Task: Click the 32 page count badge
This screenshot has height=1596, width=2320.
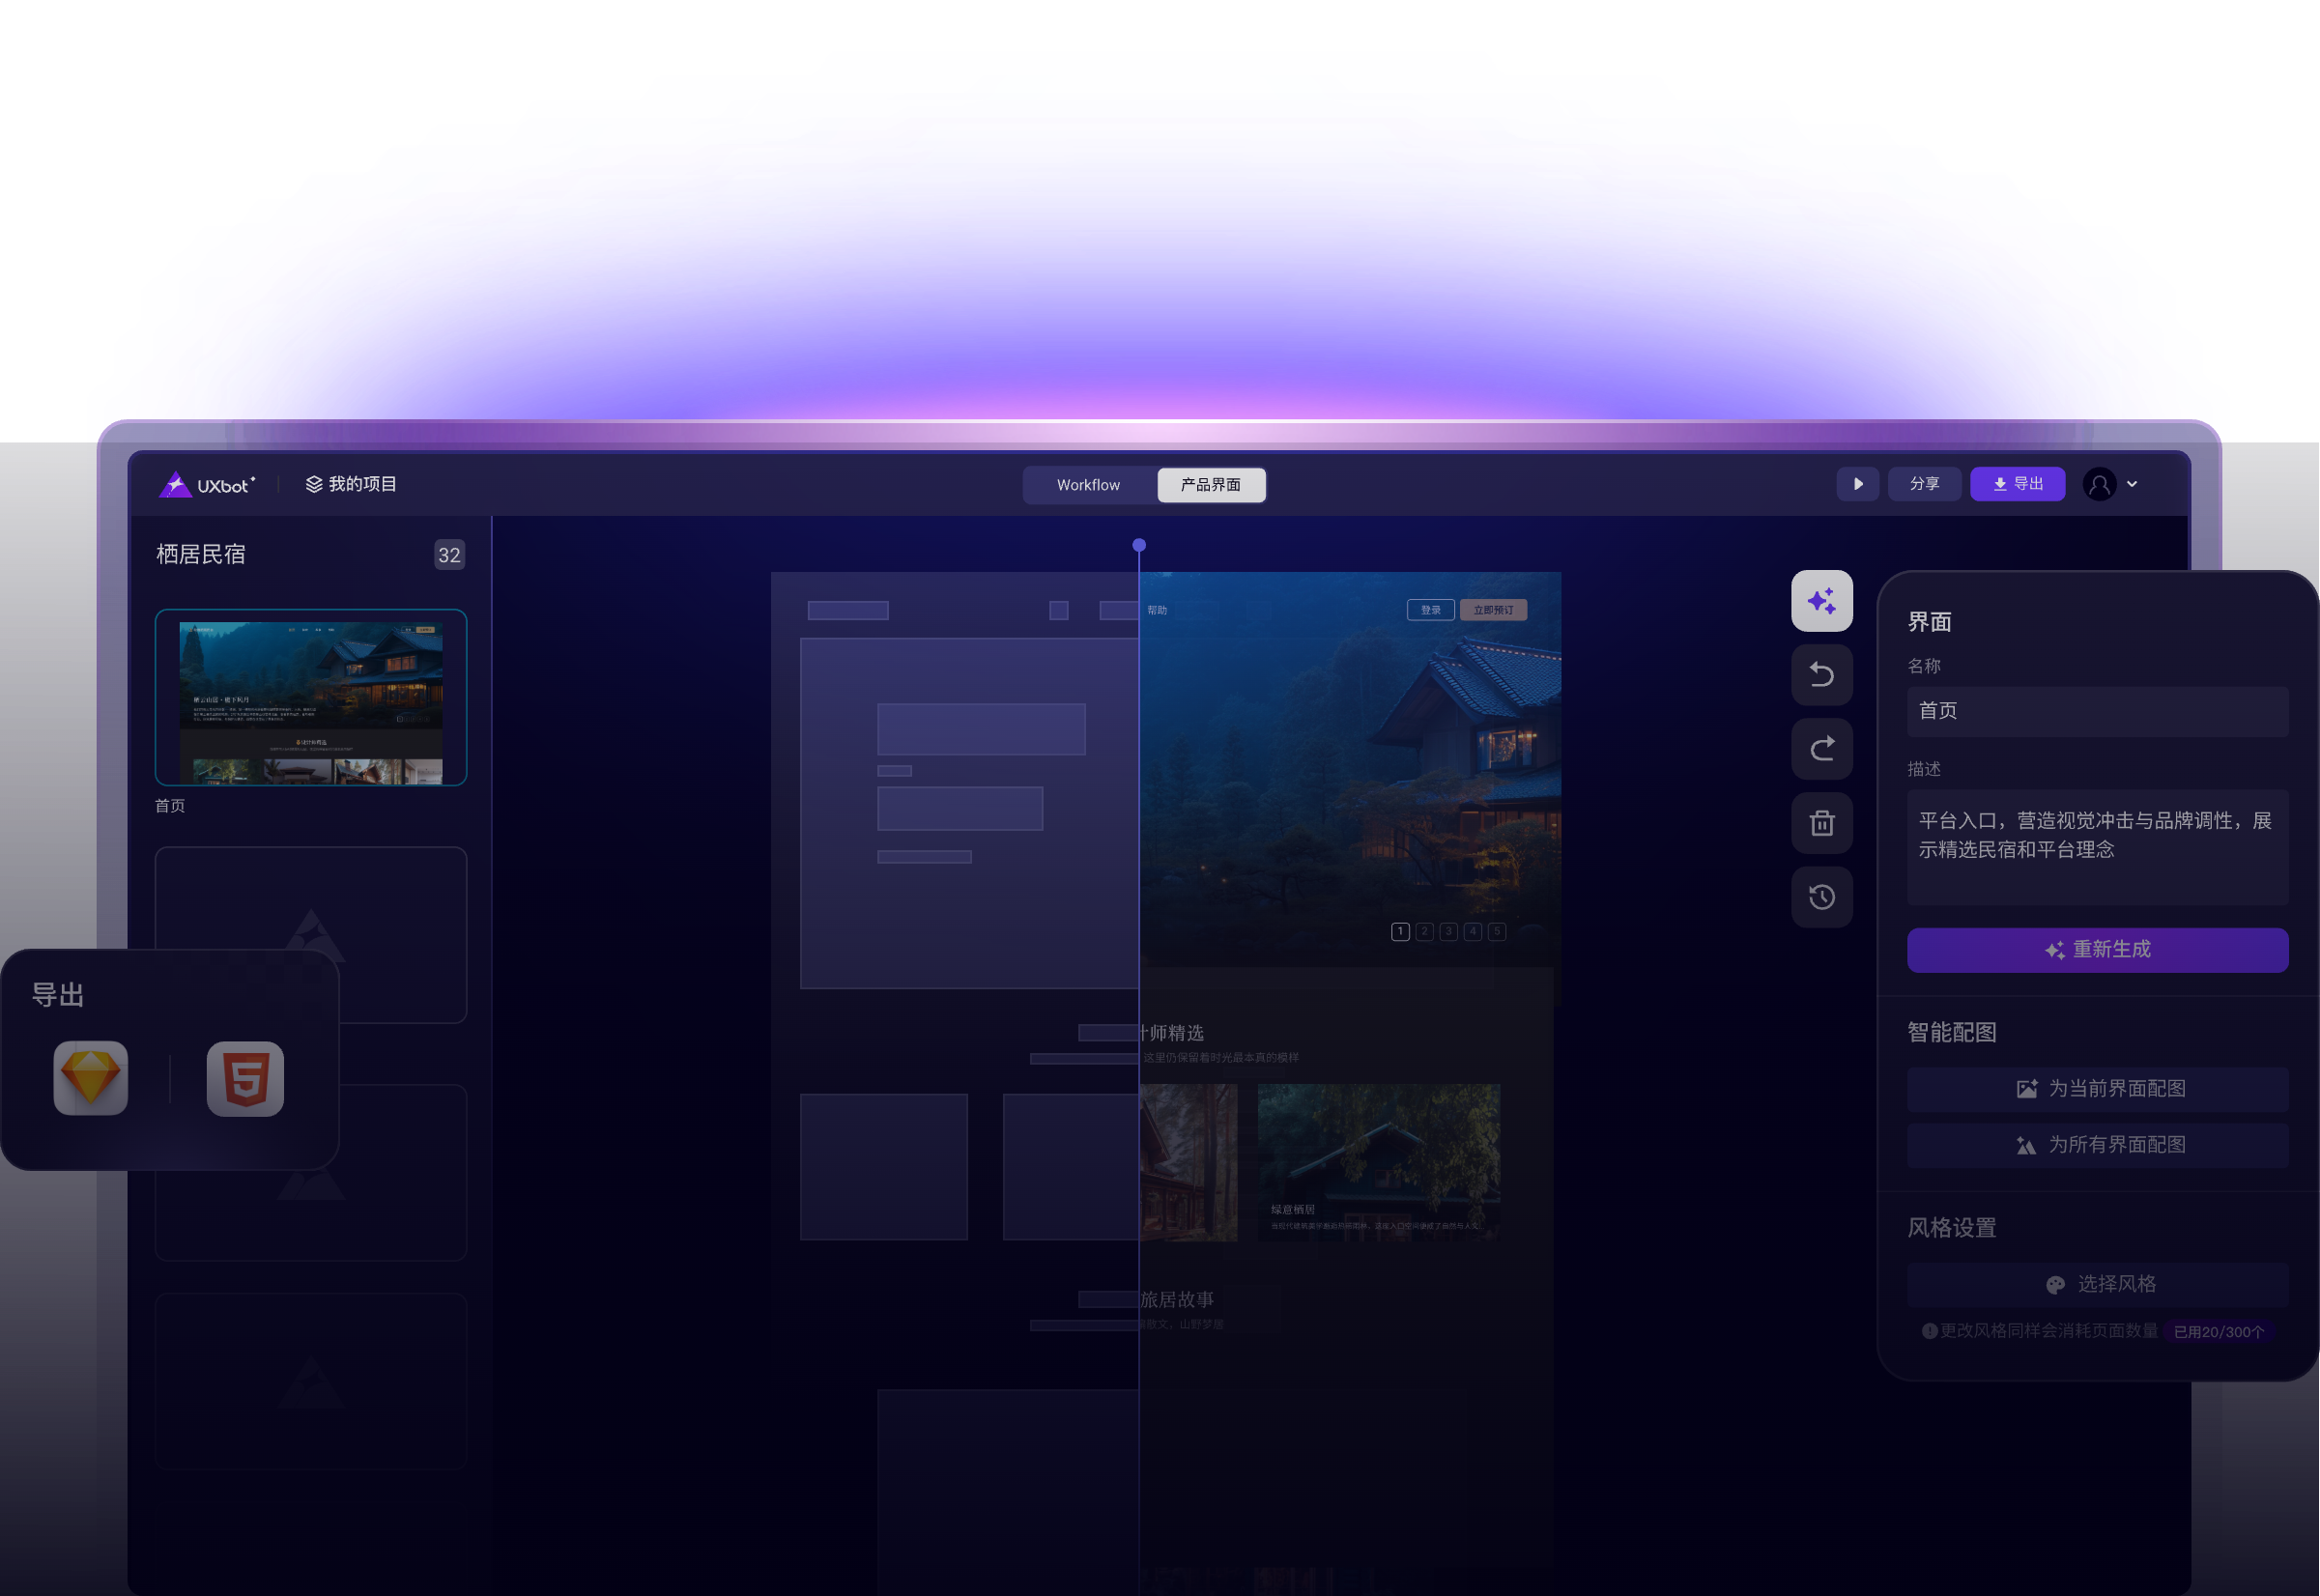Action: (x=450, y=555)
